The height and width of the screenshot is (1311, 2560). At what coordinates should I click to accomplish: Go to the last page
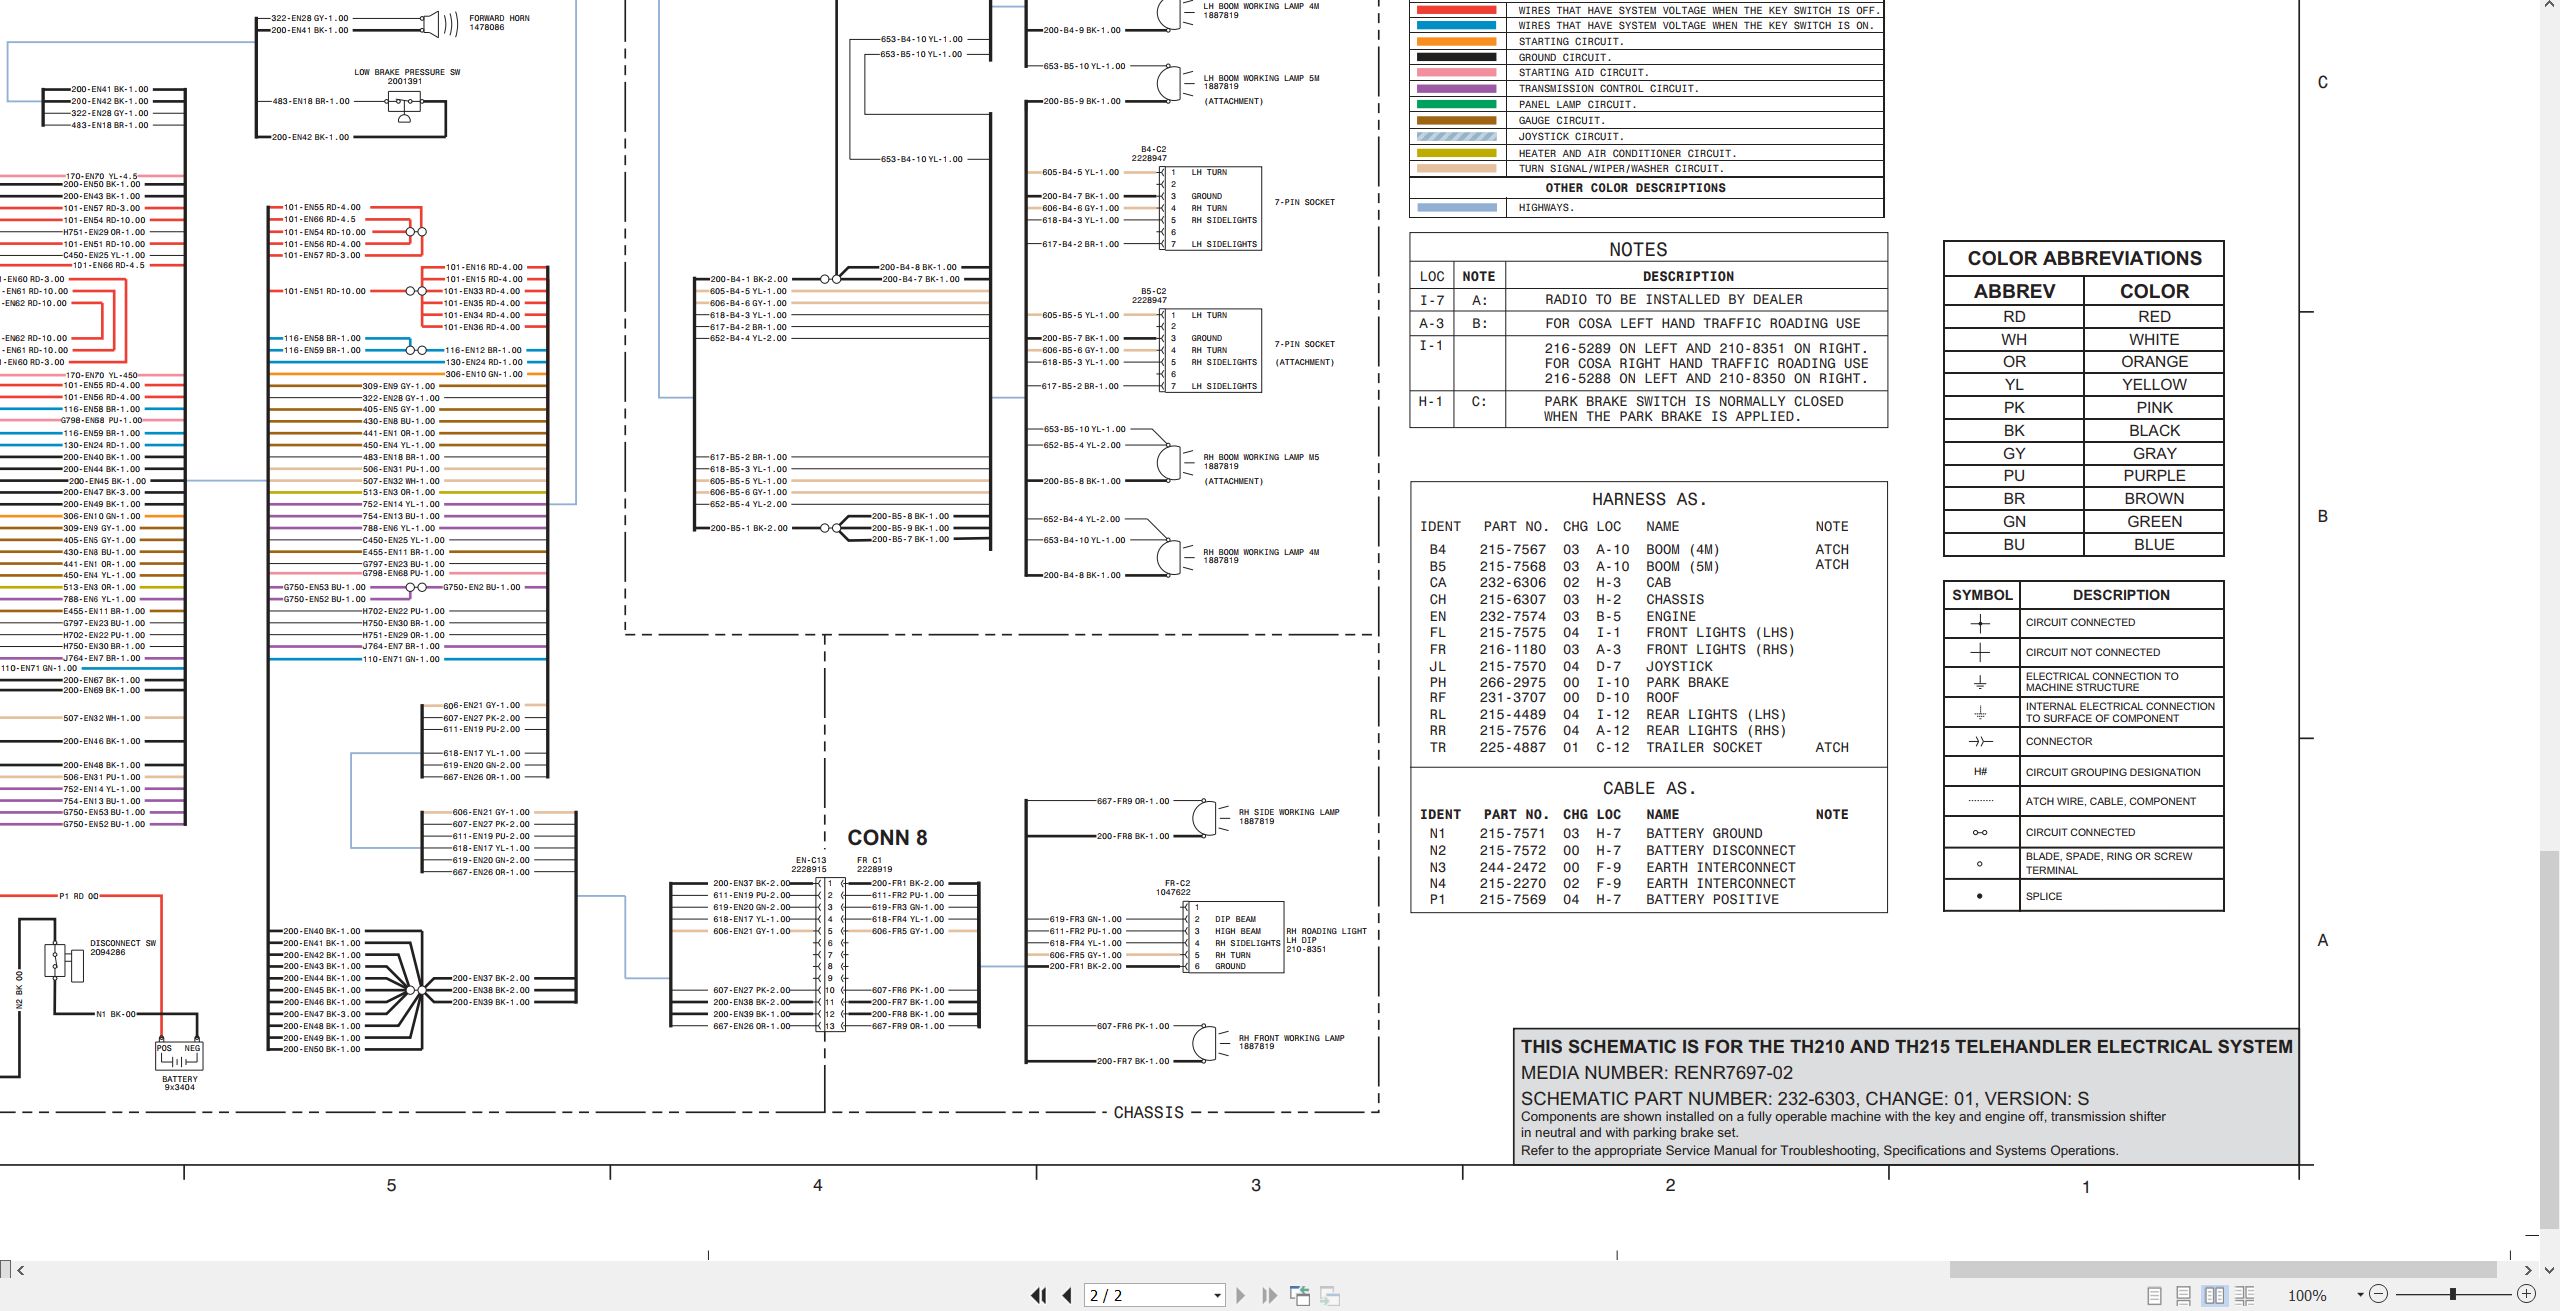(x=1269, y=1295)
